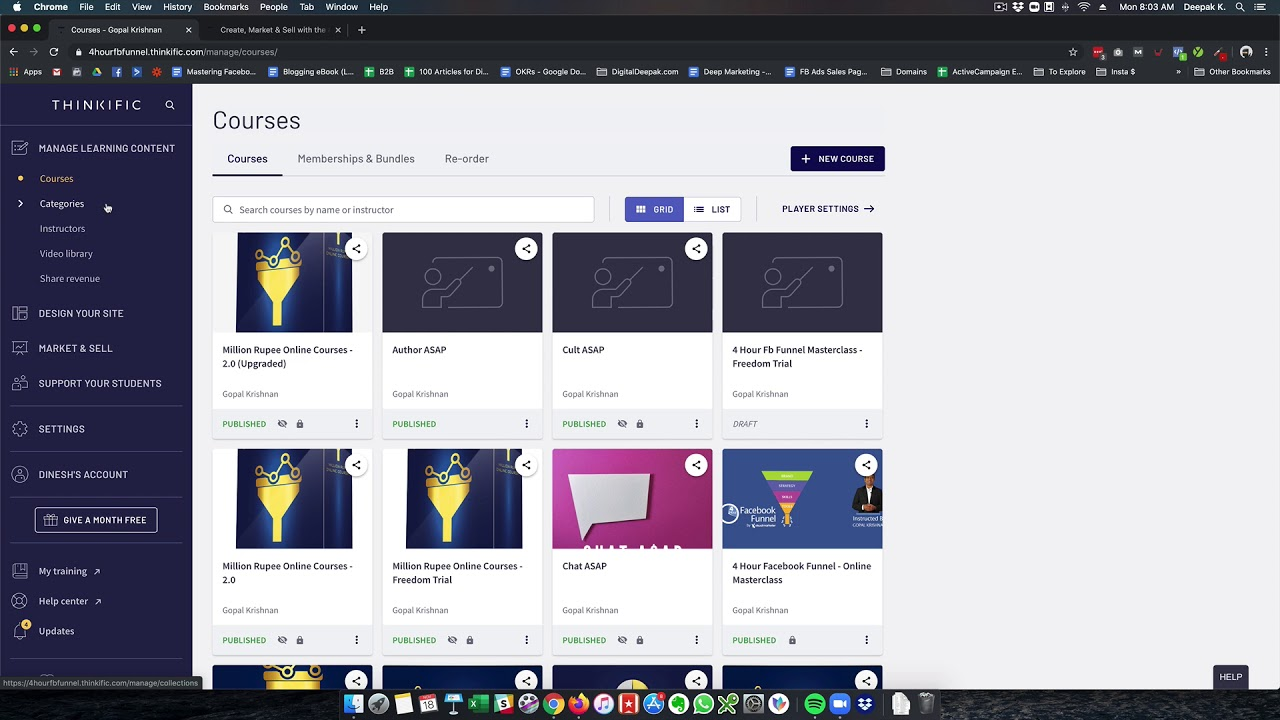
Task: Click share icon on Chat ASAP card
Action: pos(696,465)
